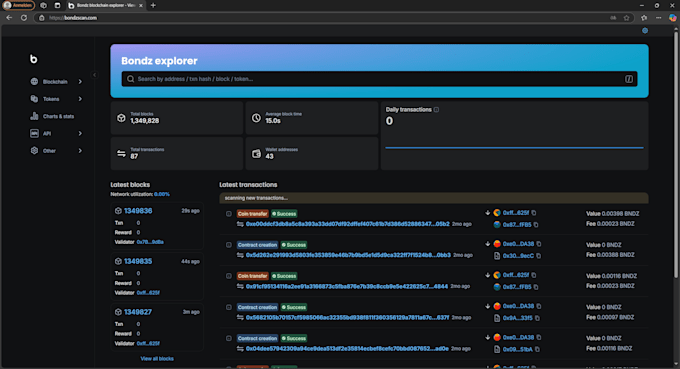
Task: Open transaction hash 0xe00ddcf3db8a5c8a…05b2
Action: click(x=347, y=224)
